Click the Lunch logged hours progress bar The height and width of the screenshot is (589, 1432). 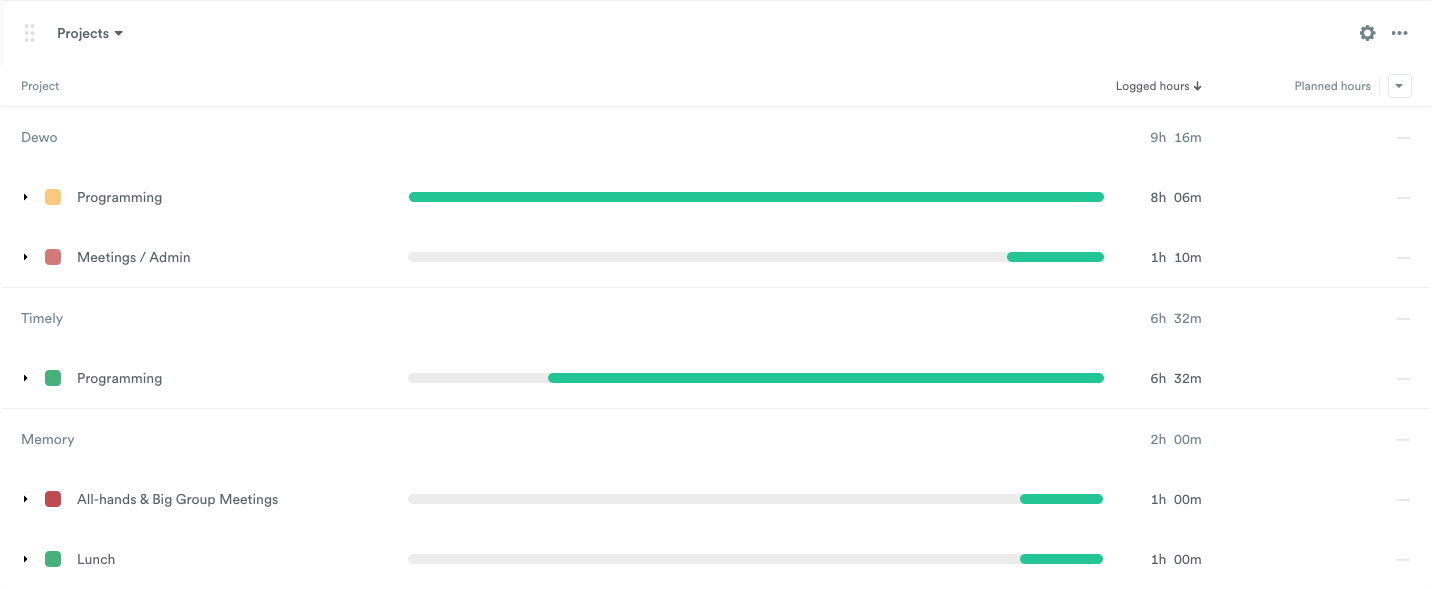(755, 559)
